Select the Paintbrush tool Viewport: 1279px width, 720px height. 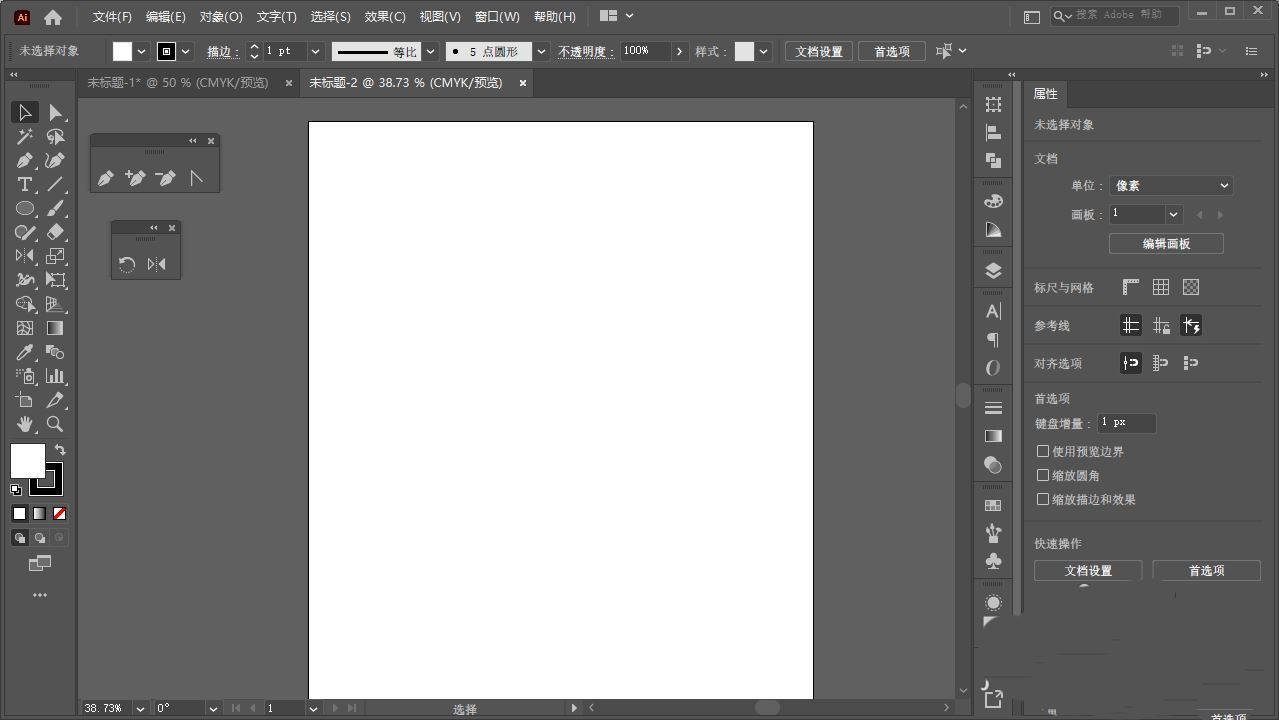point(56,208)
